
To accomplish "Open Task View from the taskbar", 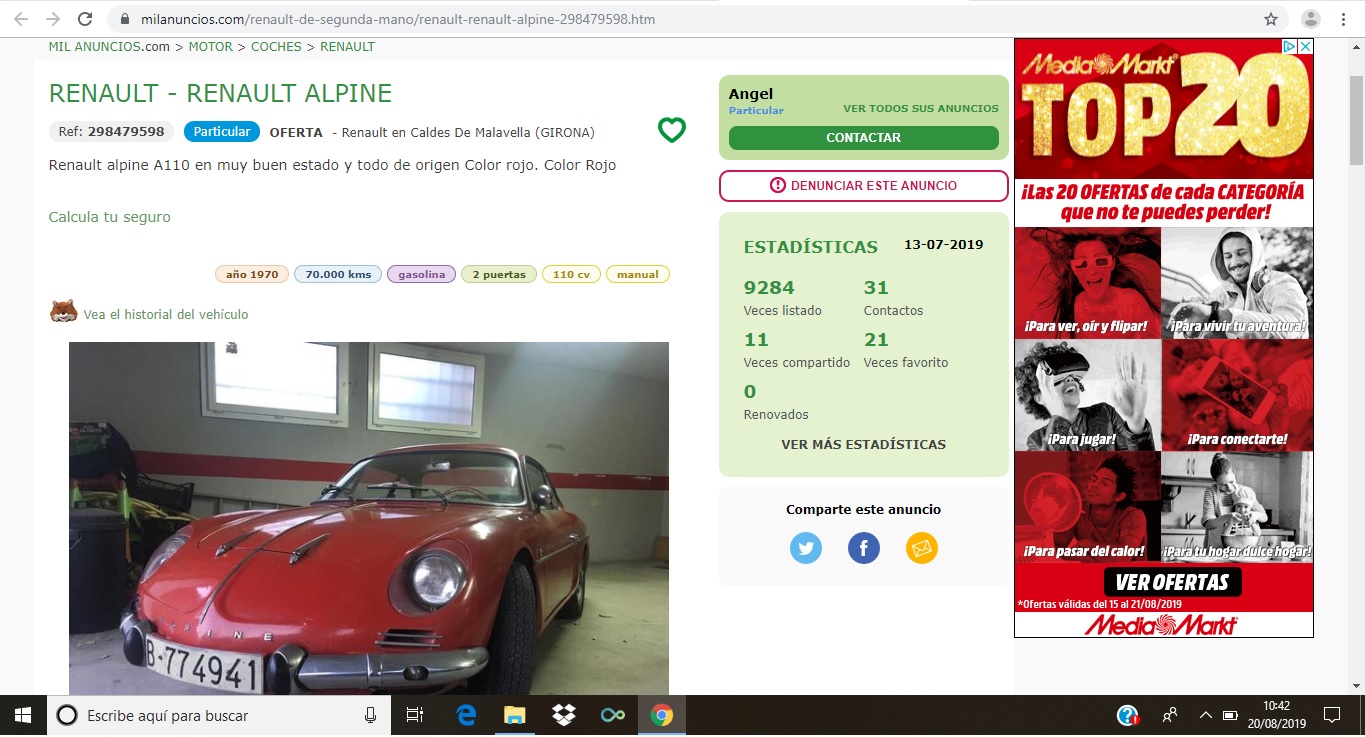I will [414, 715].
